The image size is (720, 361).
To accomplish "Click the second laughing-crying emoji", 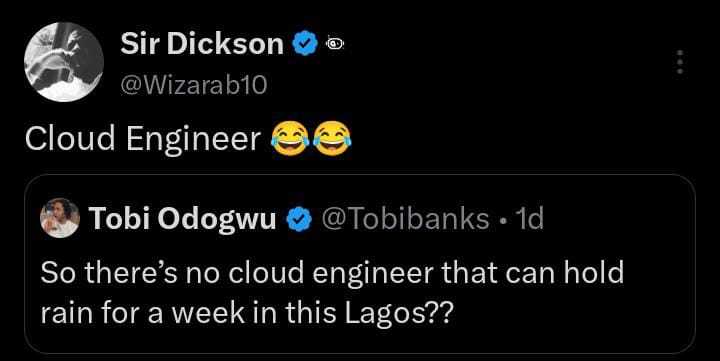I will point(332,138).
